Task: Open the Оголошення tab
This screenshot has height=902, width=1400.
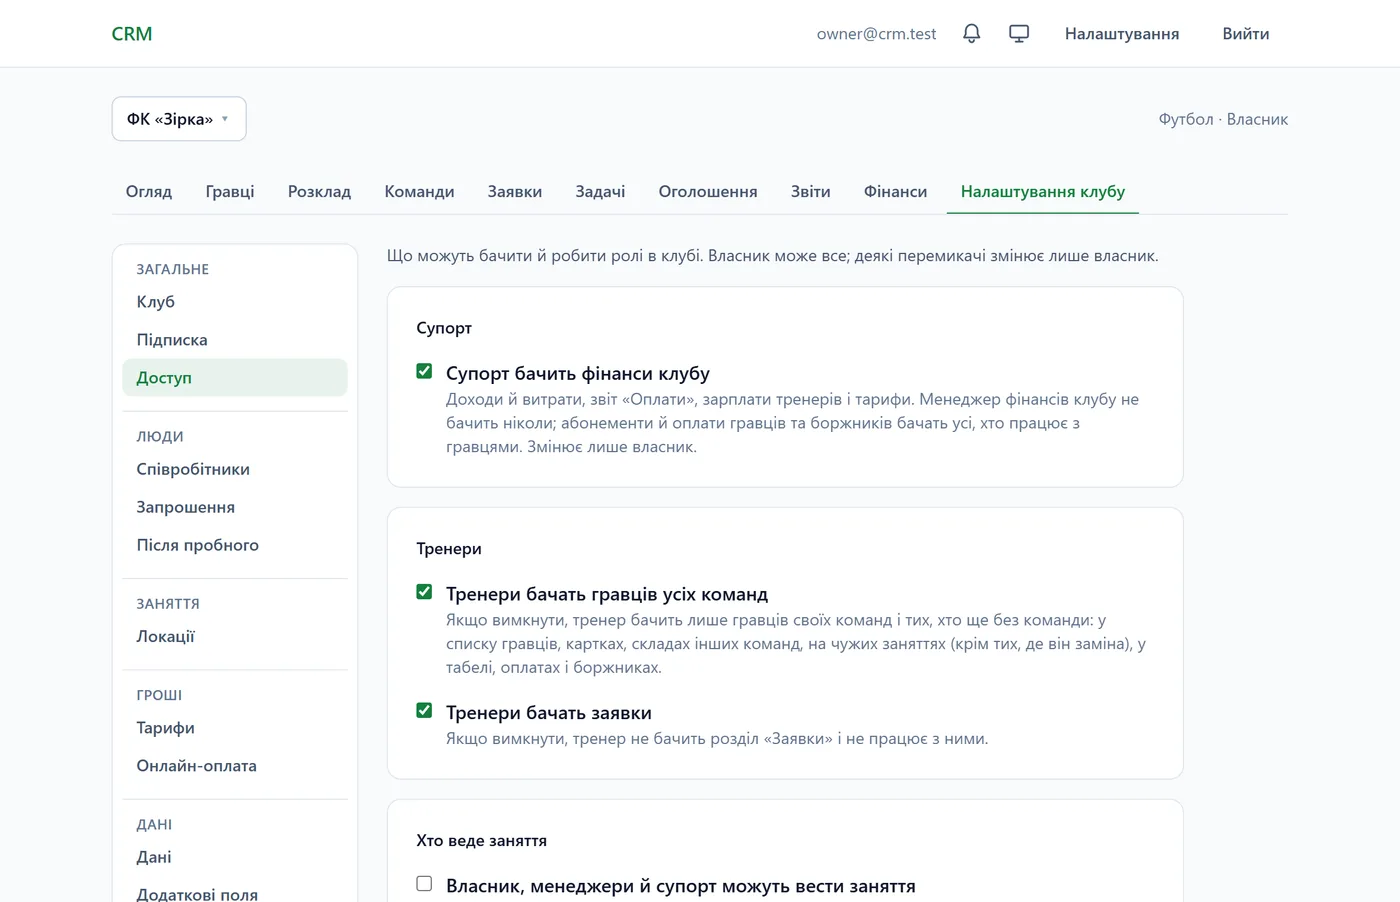Action: click(x=708, y=191)
